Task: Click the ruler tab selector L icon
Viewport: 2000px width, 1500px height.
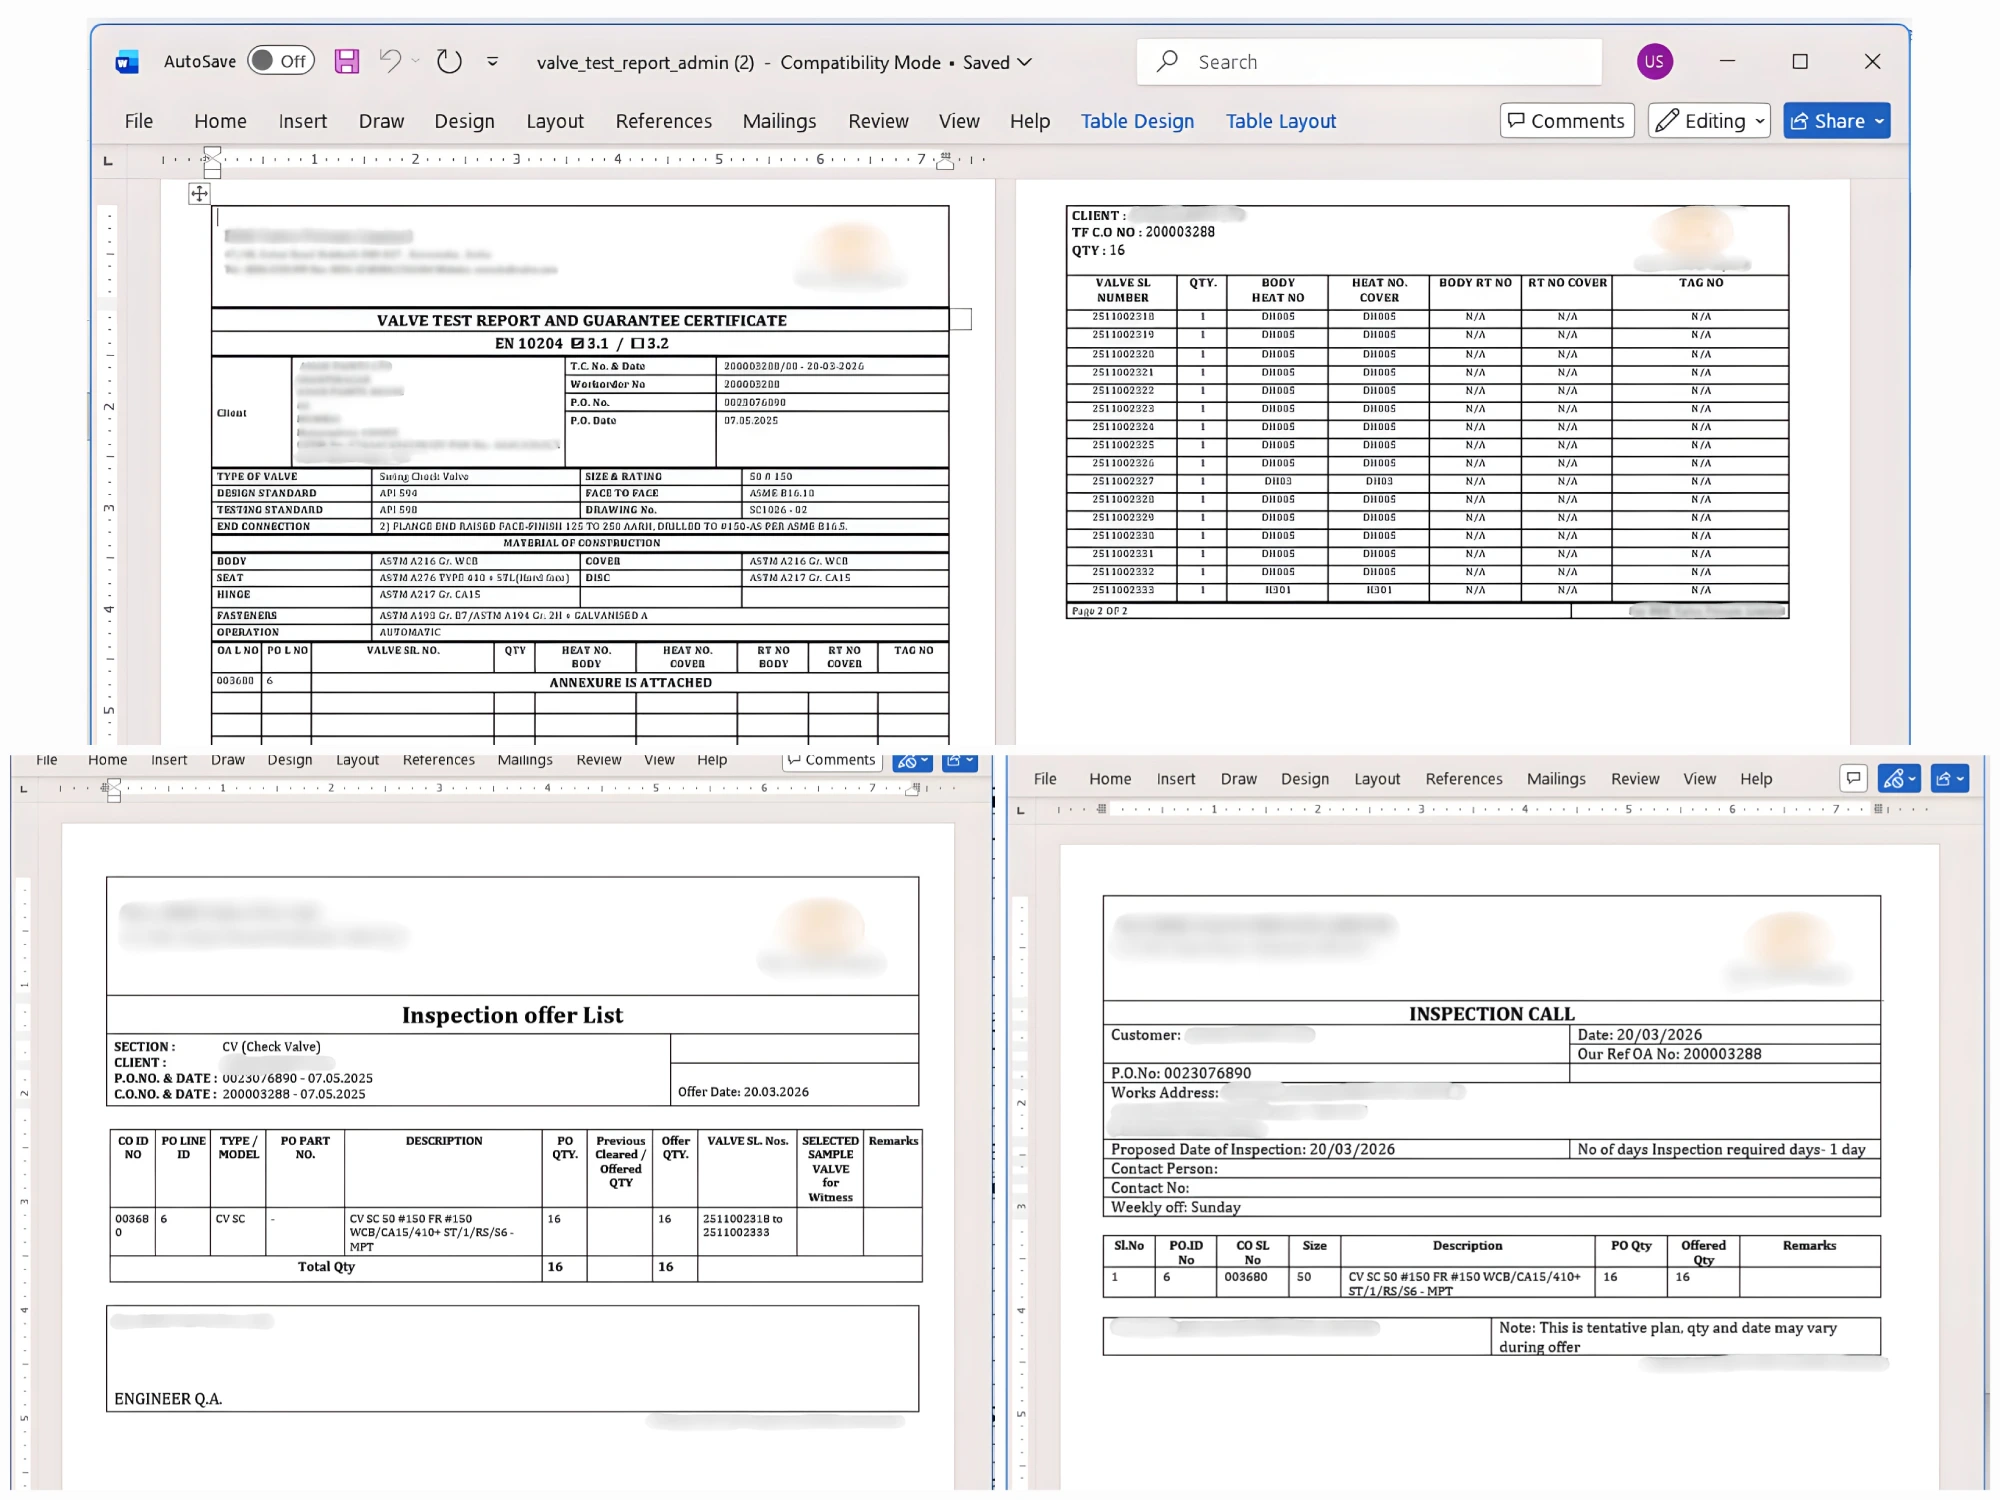Action: click(108, 160)
